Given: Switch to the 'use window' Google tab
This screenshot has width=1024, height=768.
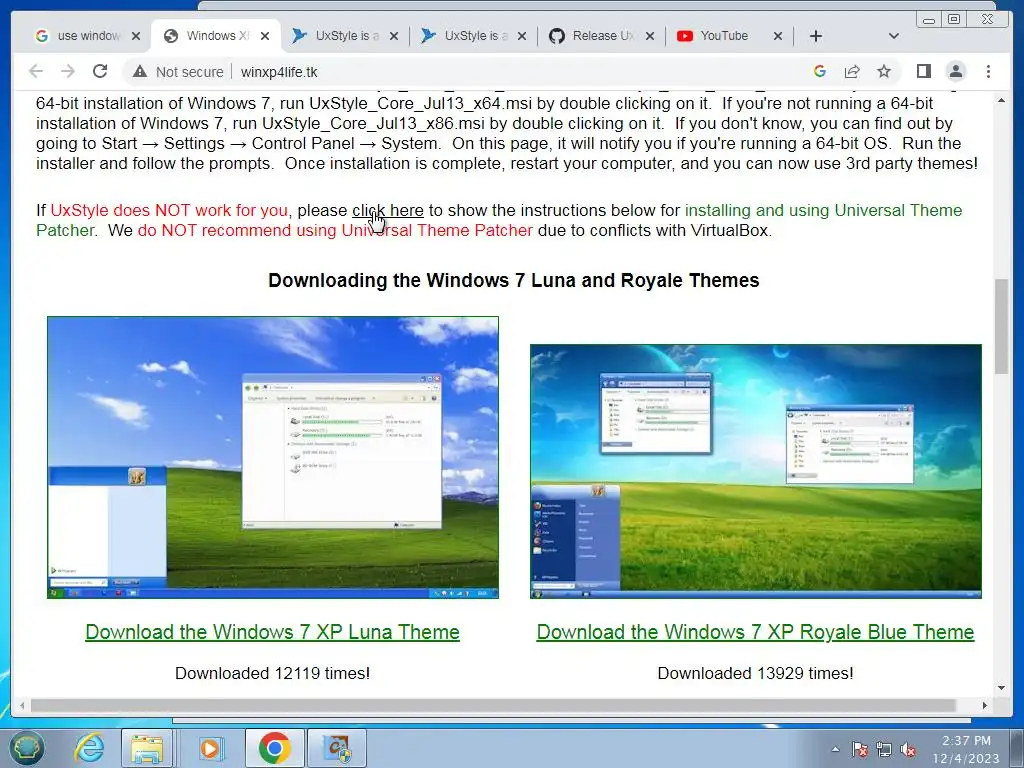Looking at the screenshot, I should pyautogui.click(x=88, y=36).
